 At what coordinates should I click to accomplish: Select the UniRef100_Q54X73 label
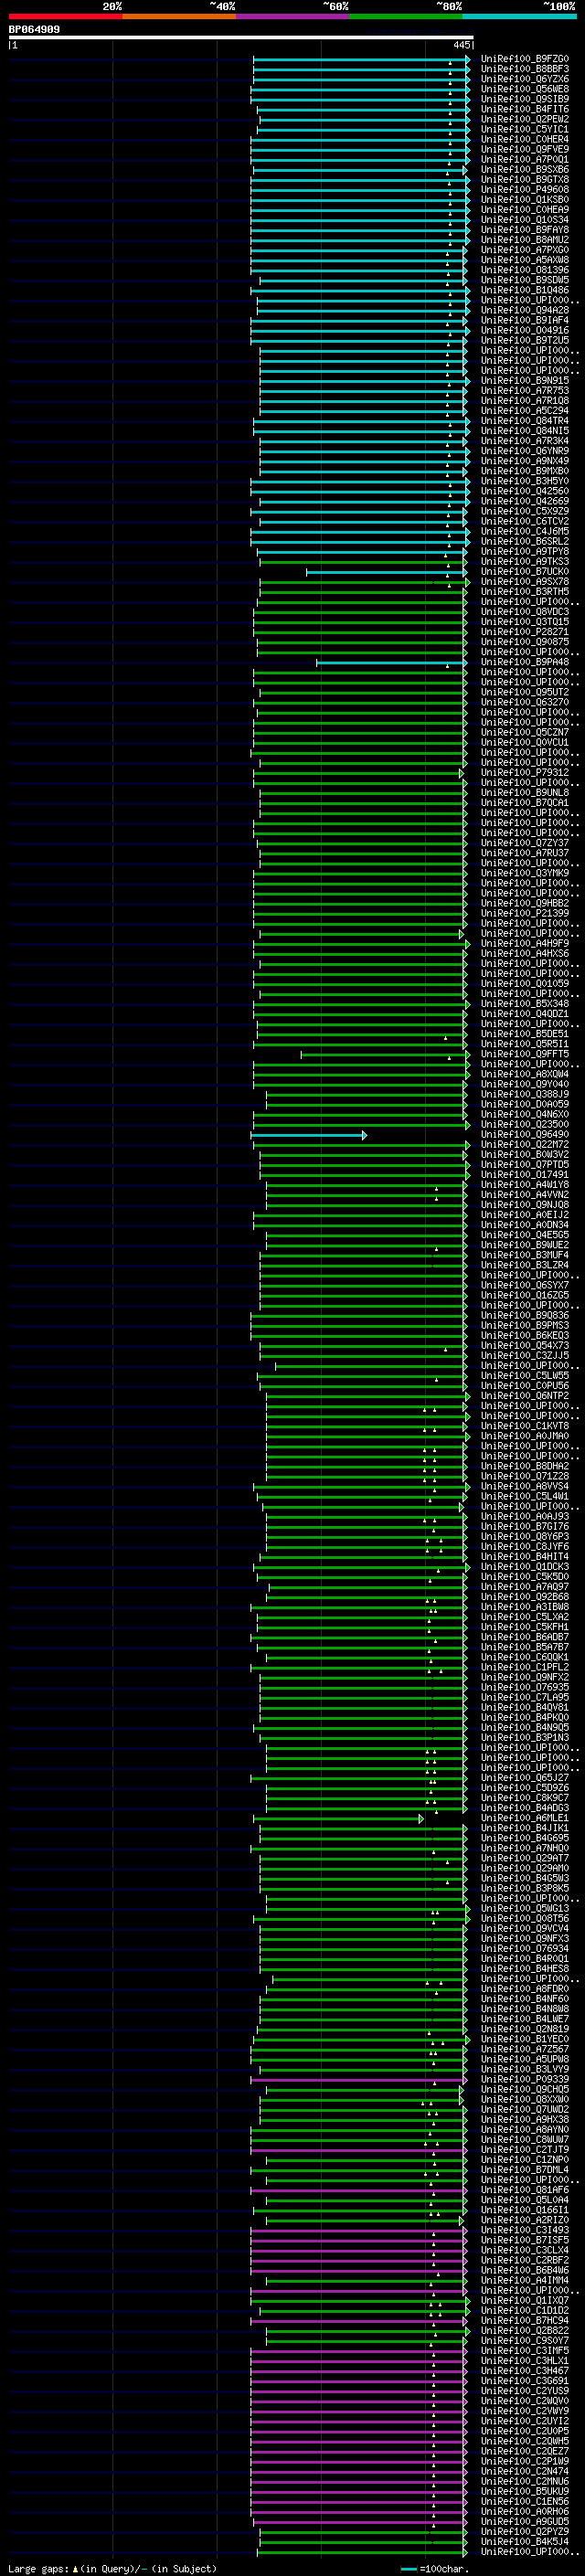(525, 1345)
